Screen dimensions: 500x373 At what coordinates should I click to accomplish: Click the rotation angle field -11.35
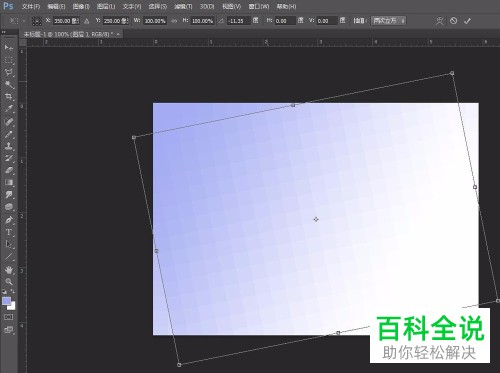[x=239, y=21]
